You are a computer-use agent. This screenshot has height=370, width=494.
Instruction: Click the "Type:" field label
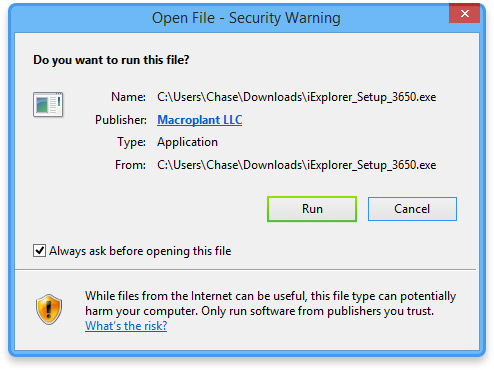pyautogui.click(x=131, y=142)
